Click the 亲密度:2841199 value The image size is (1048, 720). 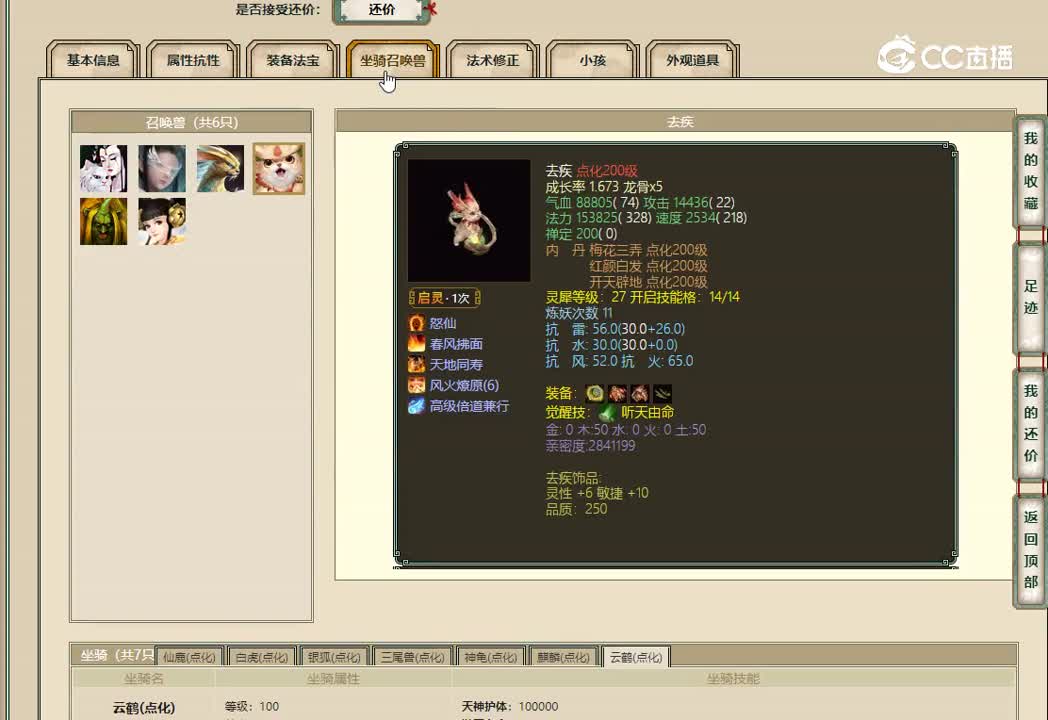coord(590,446)
